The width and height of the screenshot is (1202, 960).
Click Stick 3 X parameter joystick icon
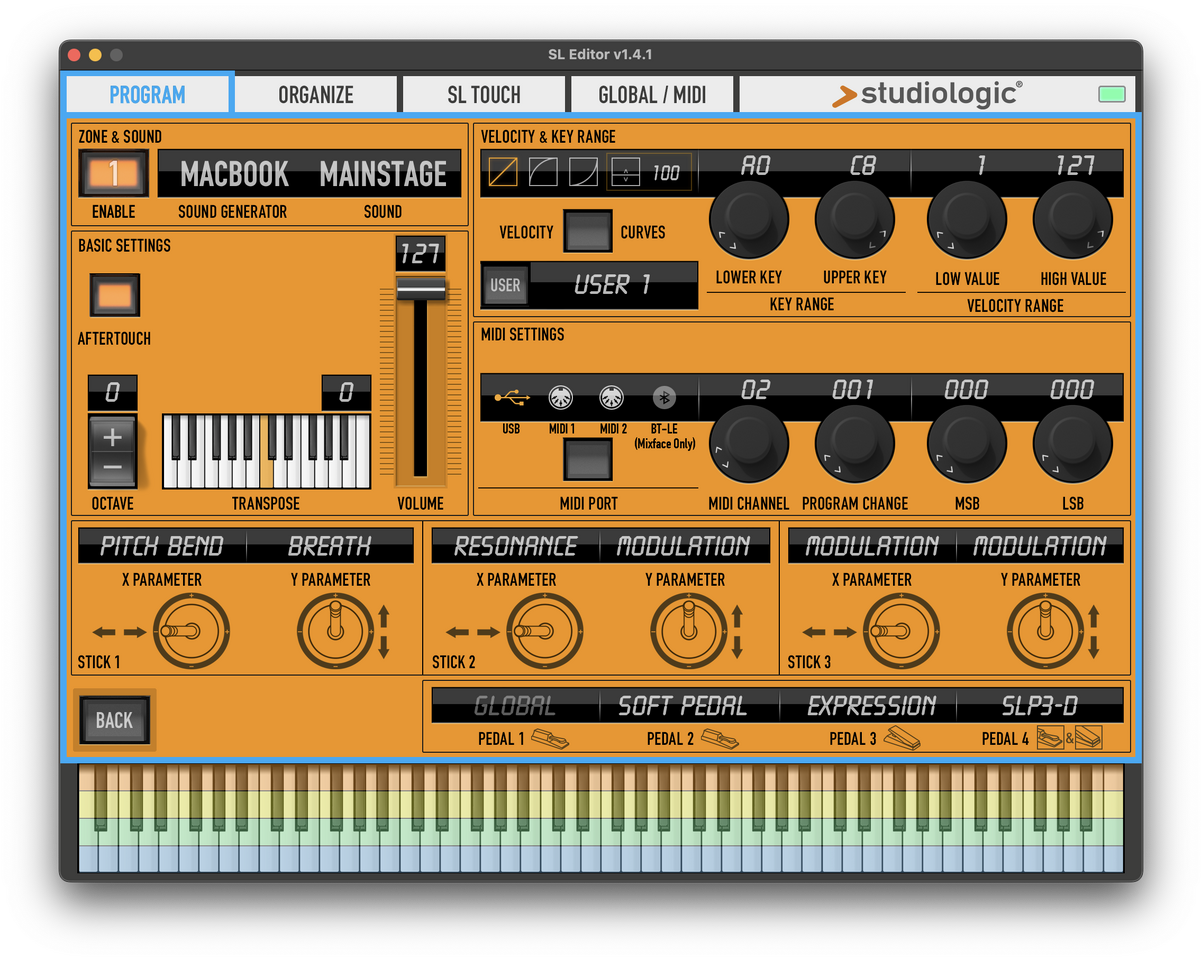click(x=901, y=631)
